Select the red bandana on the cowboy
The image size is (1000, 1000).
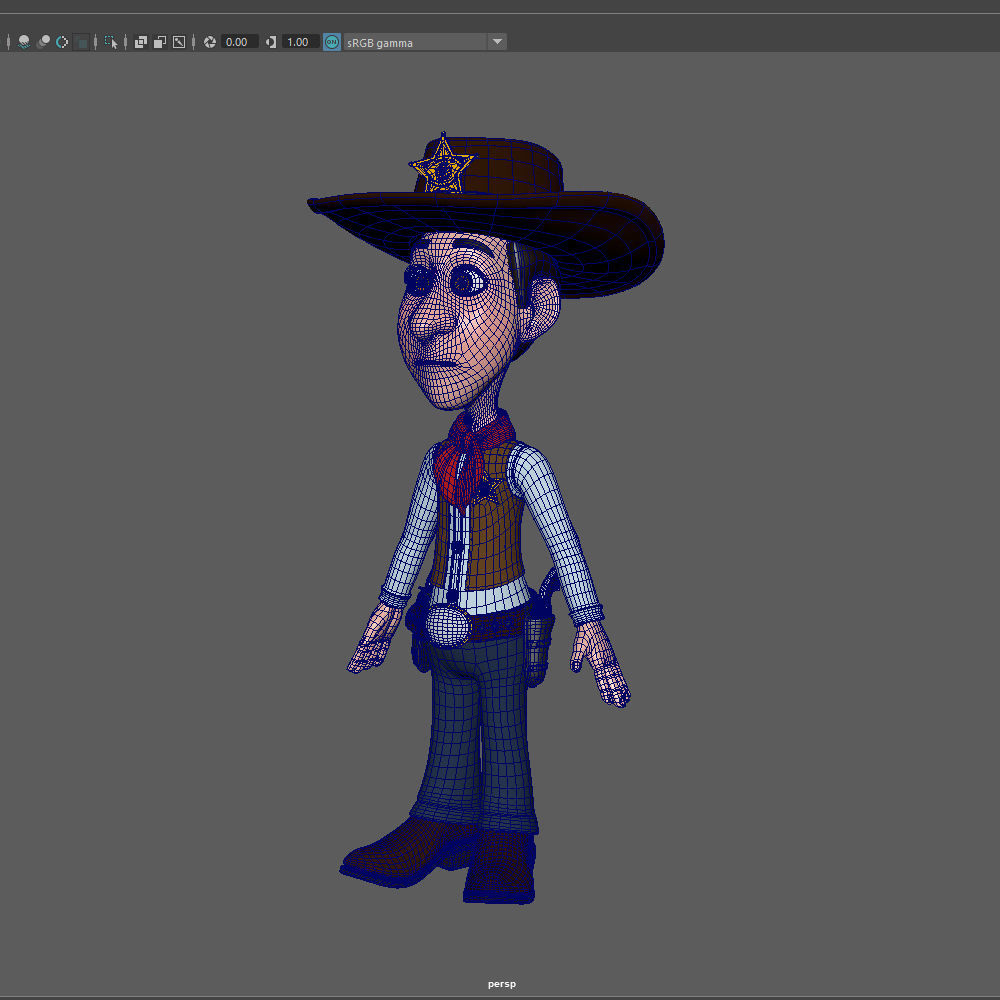click(x=471, y=459)
